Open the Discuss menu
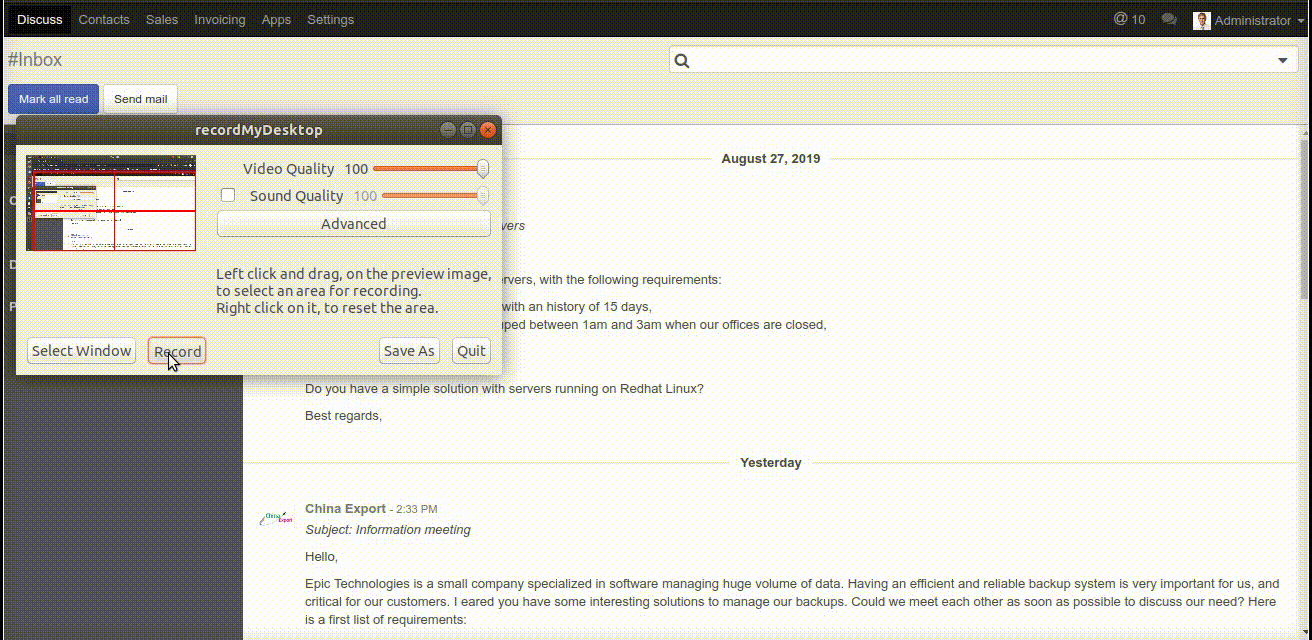Screen dimensions: 1312x640 (40, 19)
